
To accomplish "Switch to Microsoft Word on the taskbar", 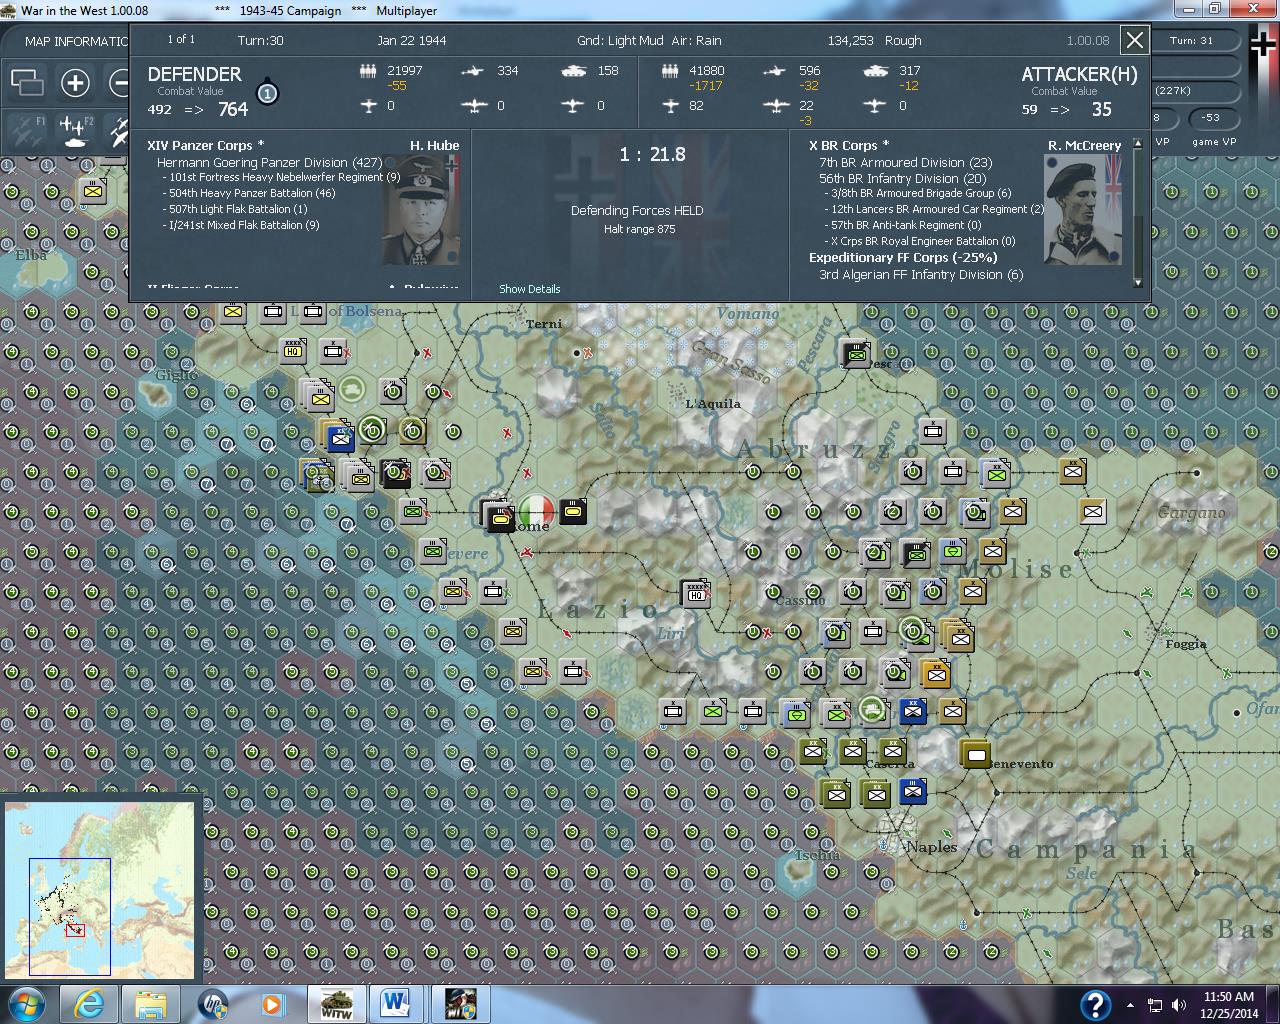I will click(397, 1003).
